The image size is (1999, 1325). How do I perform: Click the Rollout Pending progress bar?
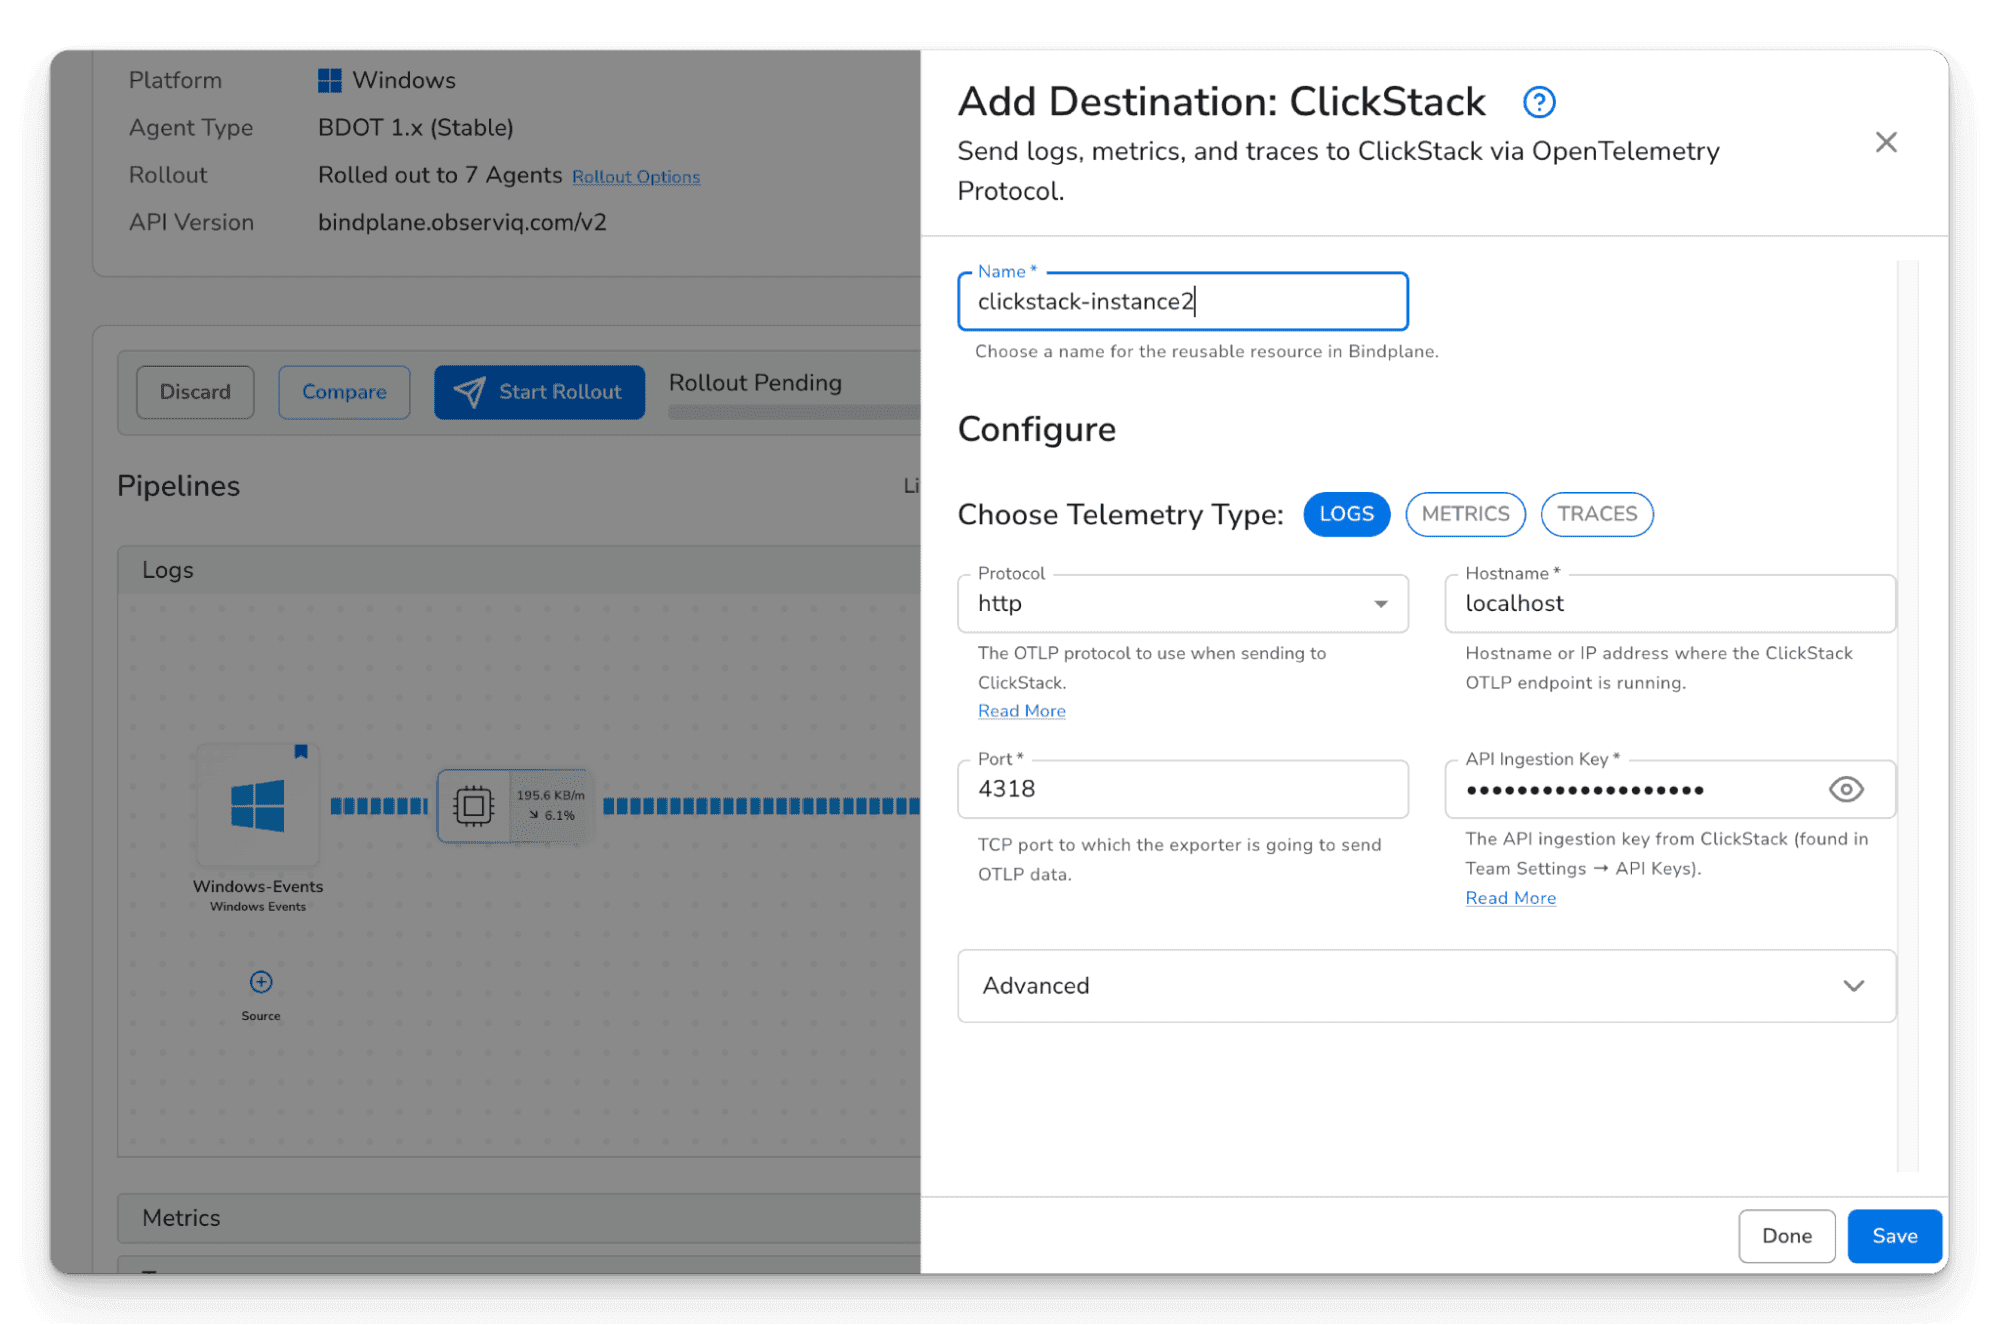(794, 411)
